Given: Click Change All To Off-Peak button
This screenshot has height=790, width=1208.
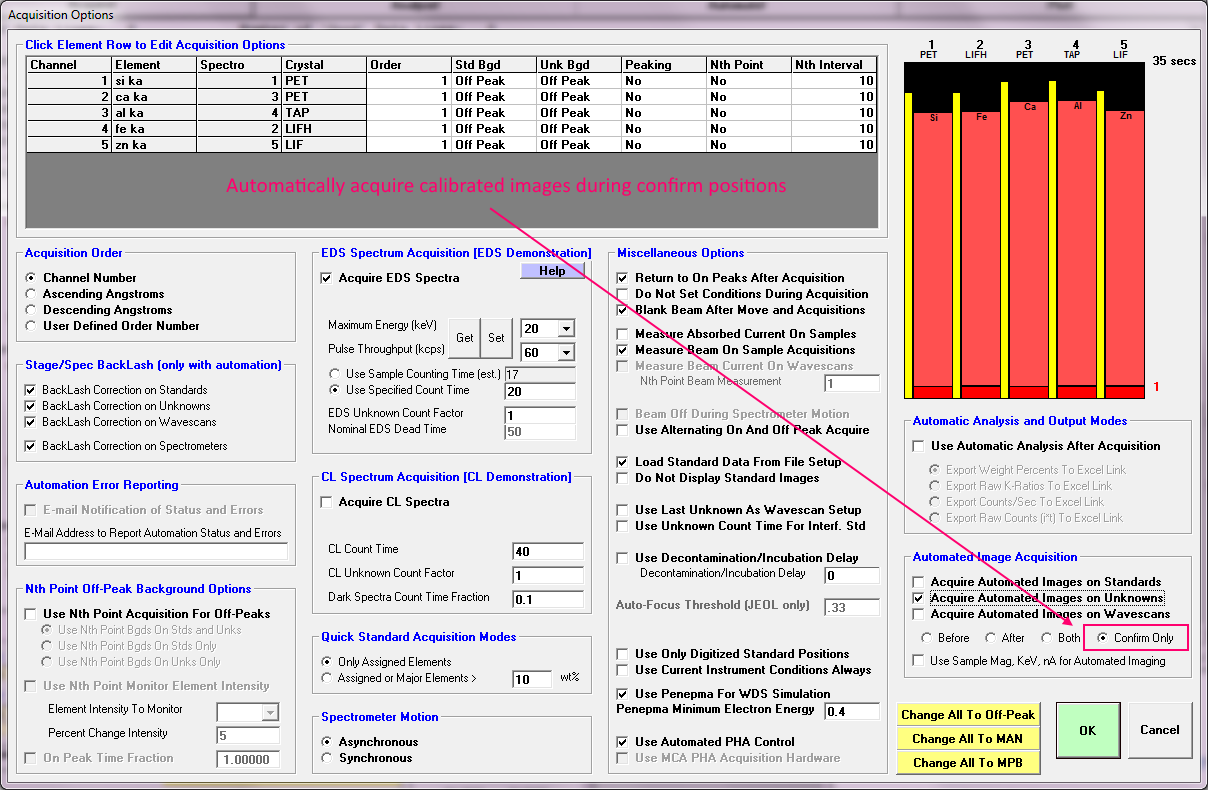Looking at the screenshot, I should pos(967,715).
